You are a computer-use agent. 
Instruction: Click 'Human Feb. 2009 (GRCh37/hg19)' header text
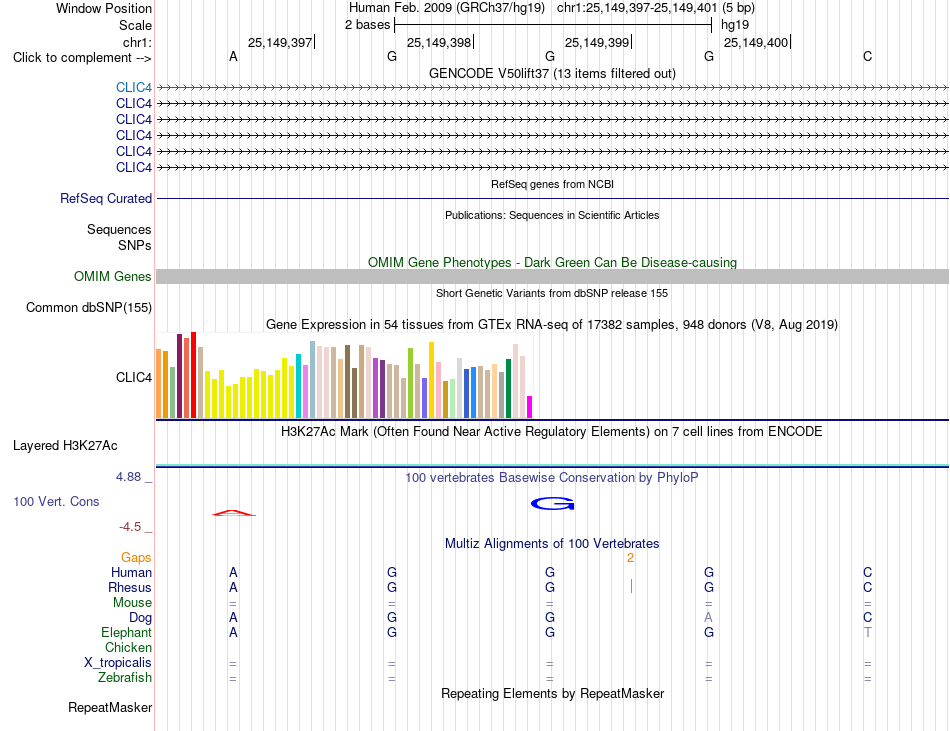click(447, 8)
